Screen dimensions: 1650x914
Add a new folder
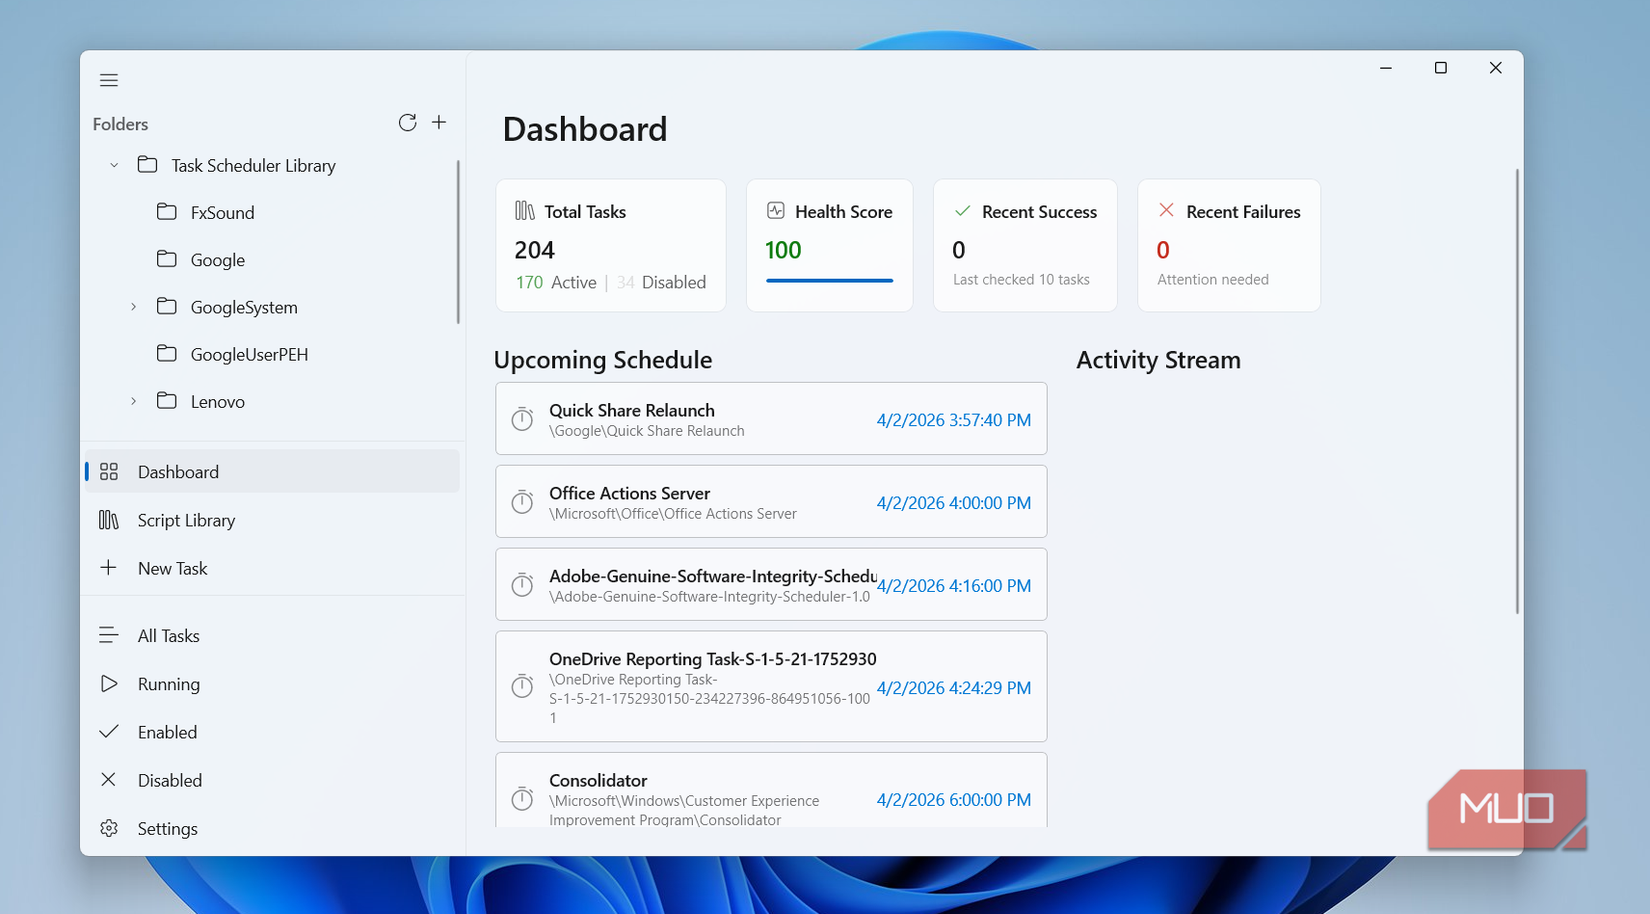coord(439,122)
